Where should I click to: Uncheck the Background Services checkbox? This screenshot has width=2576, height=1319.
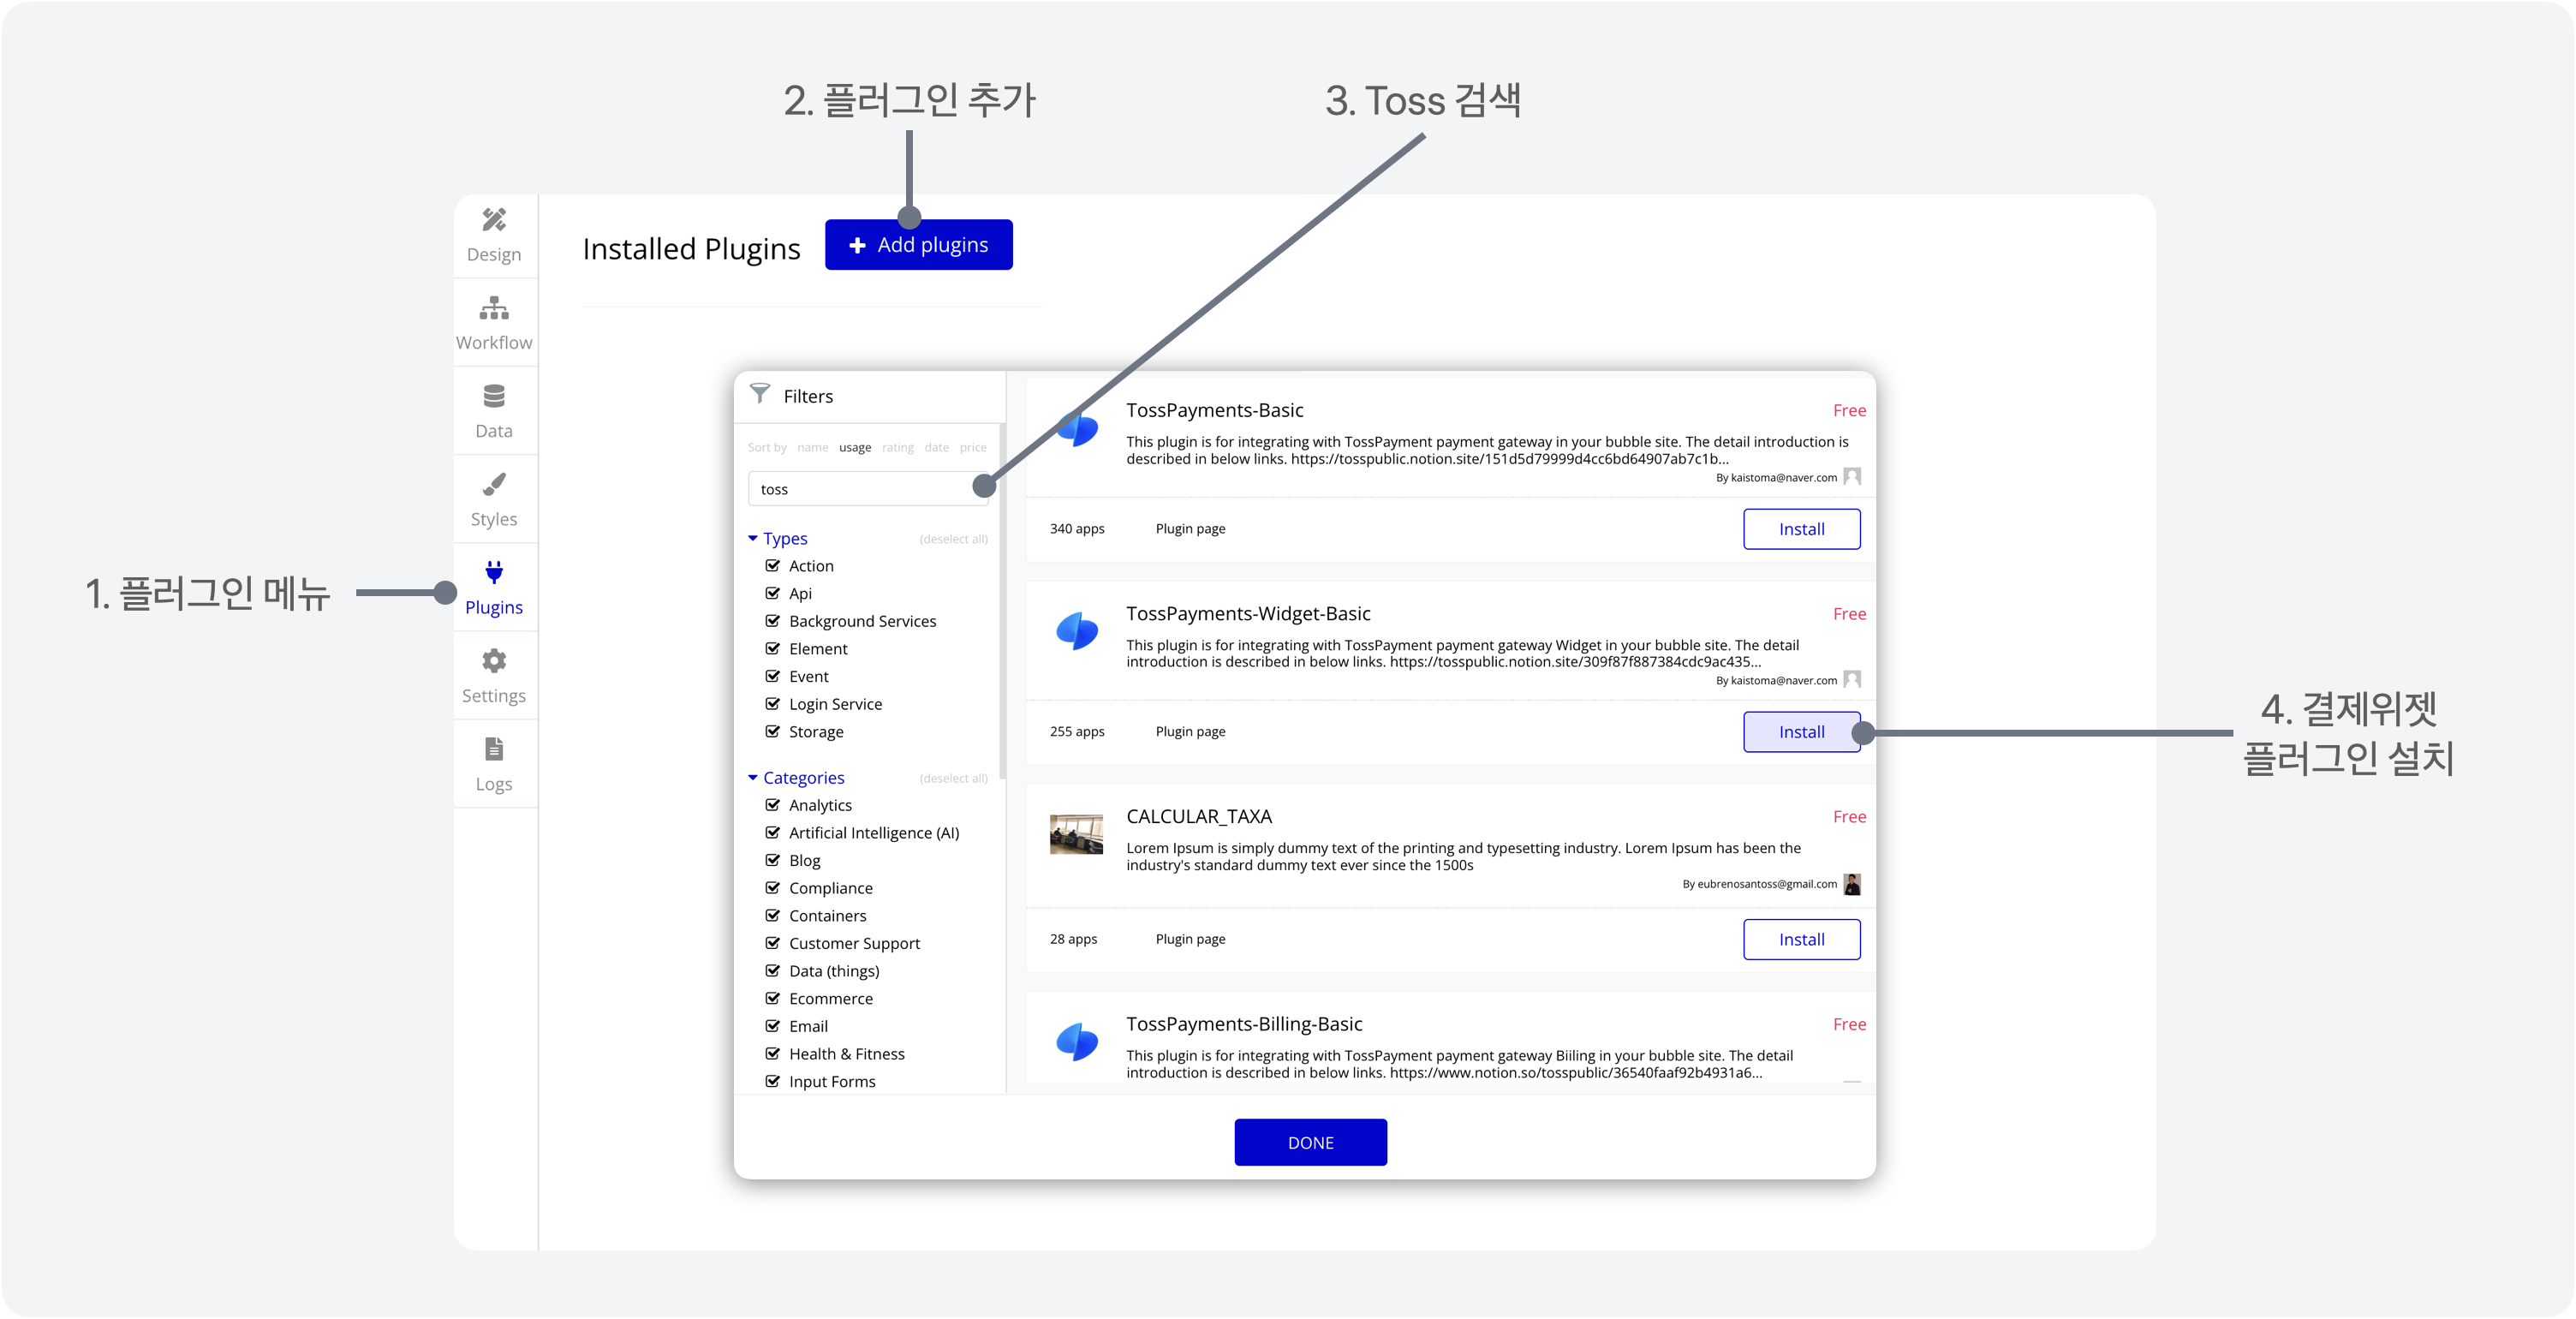coord(773,621)
